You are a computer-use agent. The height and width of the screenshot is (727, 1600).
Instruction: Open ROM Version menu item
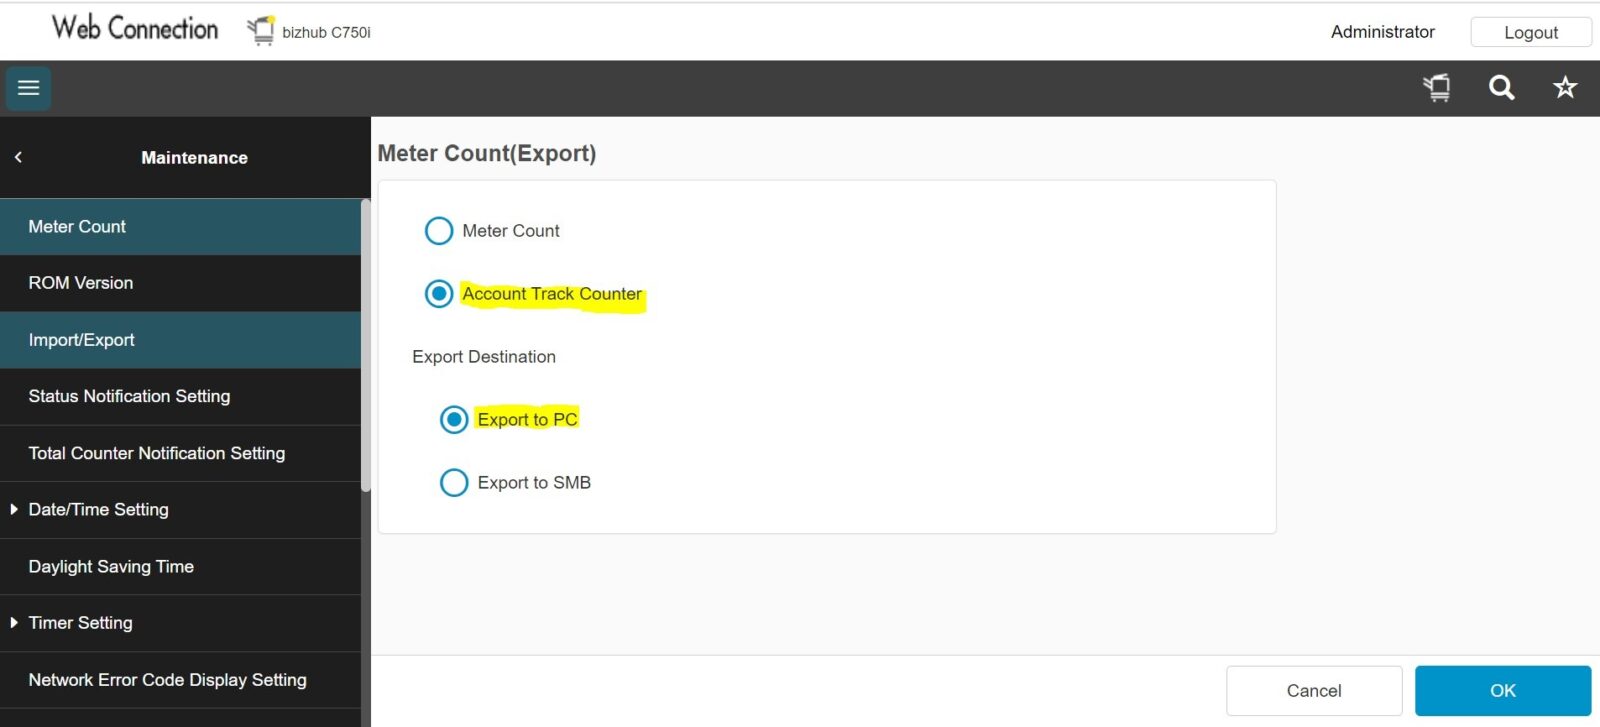(81, 283)
